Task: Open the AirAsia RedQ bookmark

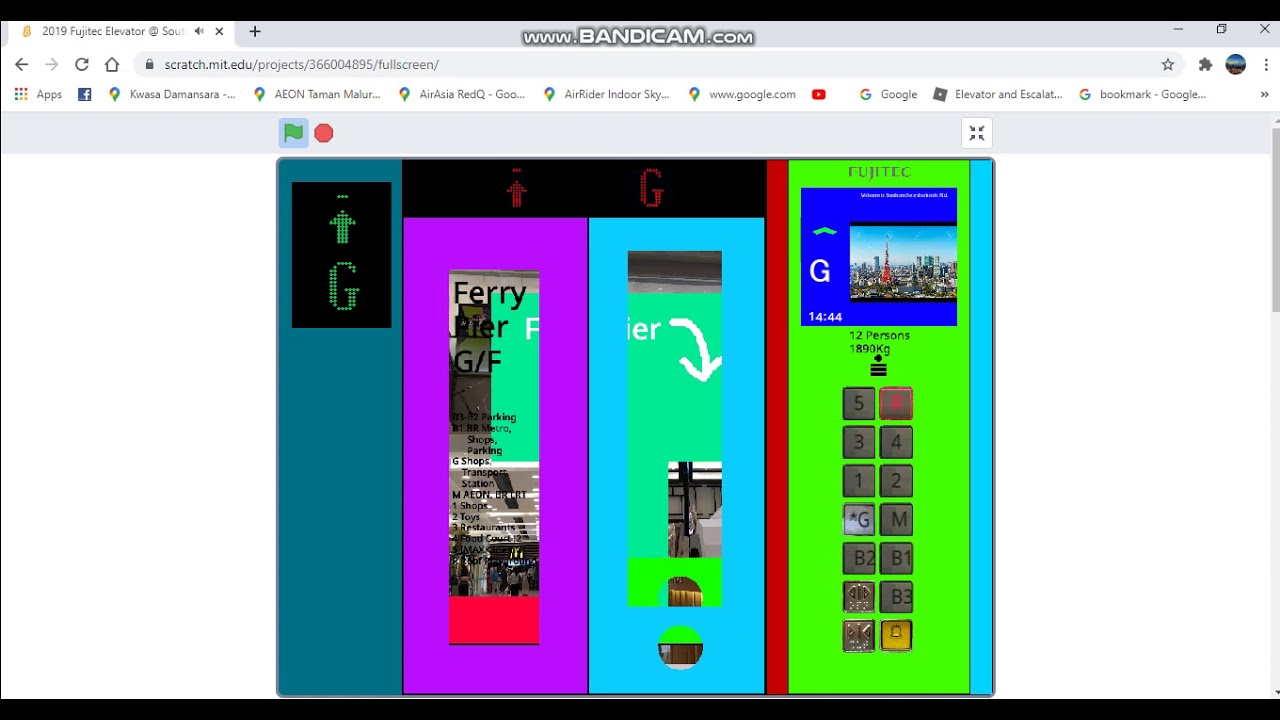Action: pos(461,94)
